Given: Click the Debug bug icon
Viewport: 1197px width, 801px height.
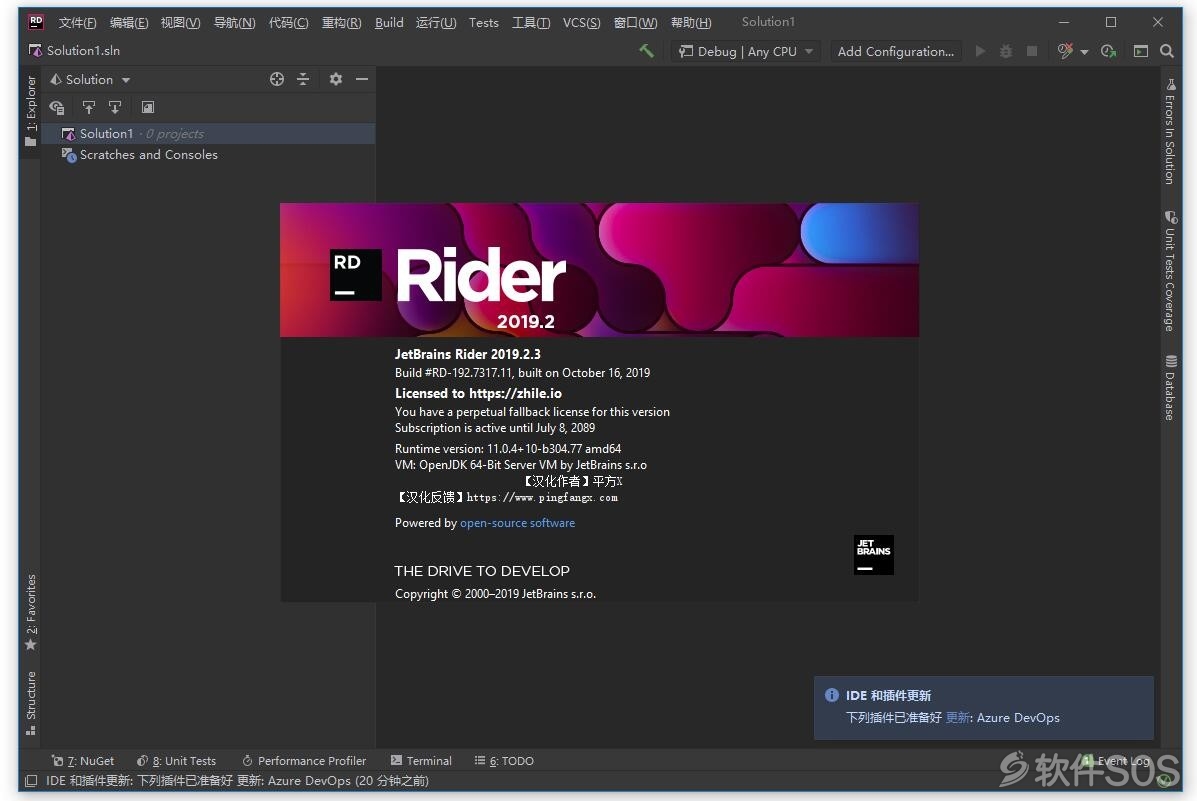Looking at the screenshot, I should pos(1006,51).
